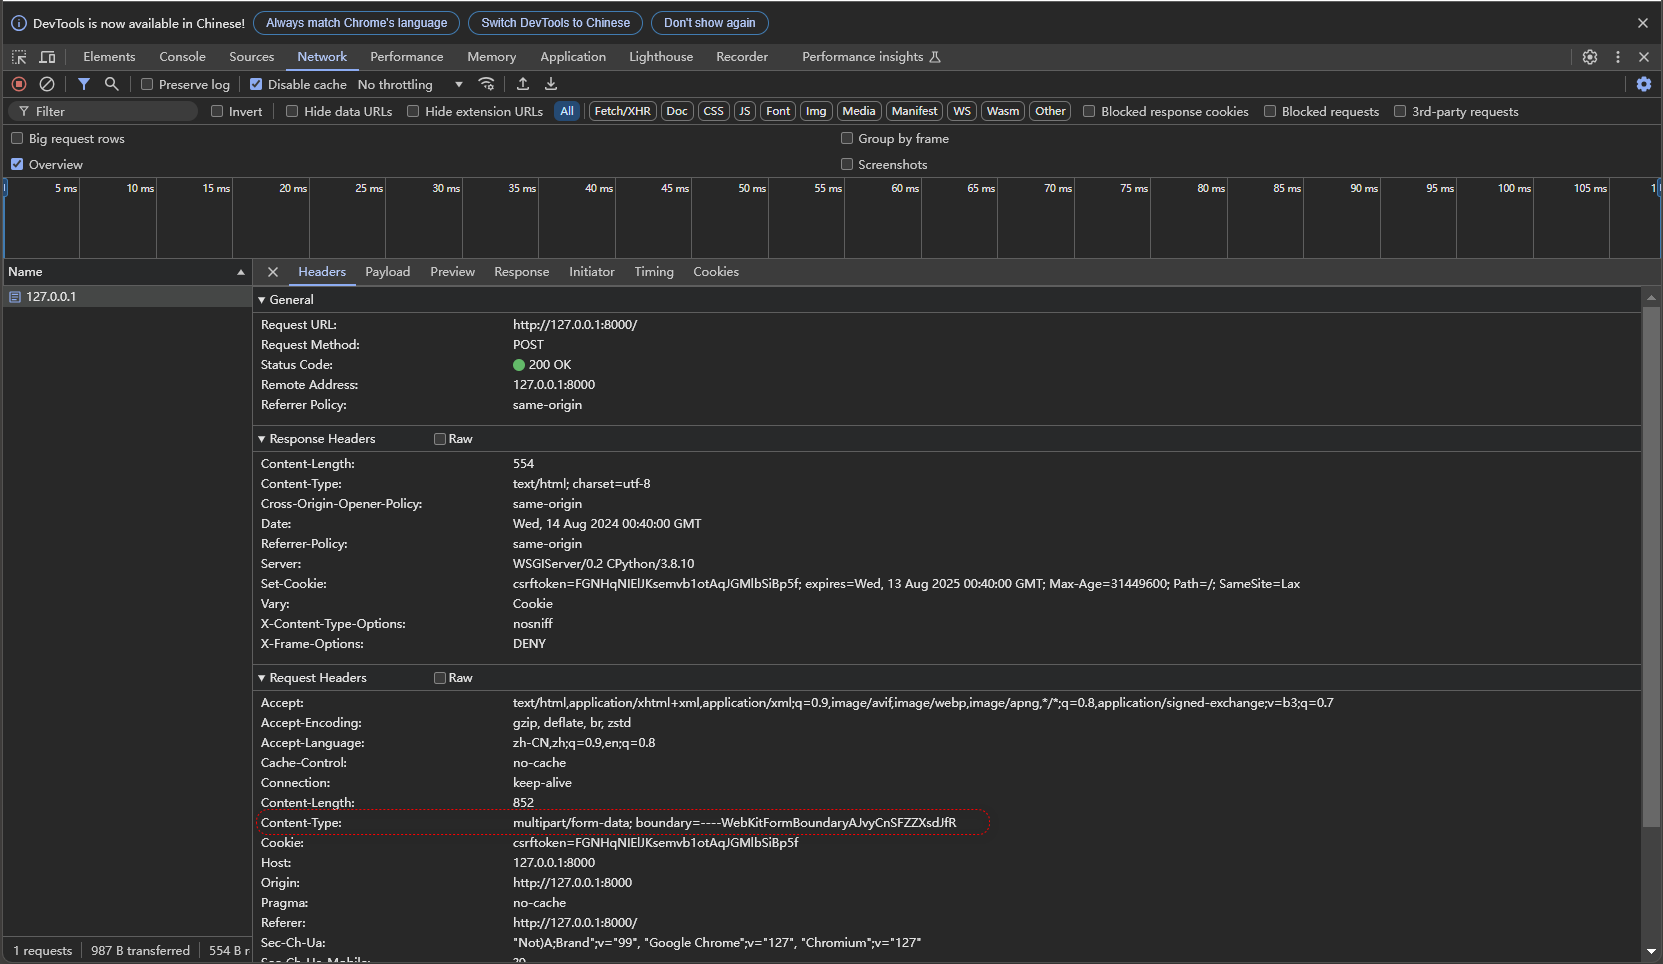Filter by Fetch/XHR requests
Screen dimensions: 1663x964
coord(623,111)
